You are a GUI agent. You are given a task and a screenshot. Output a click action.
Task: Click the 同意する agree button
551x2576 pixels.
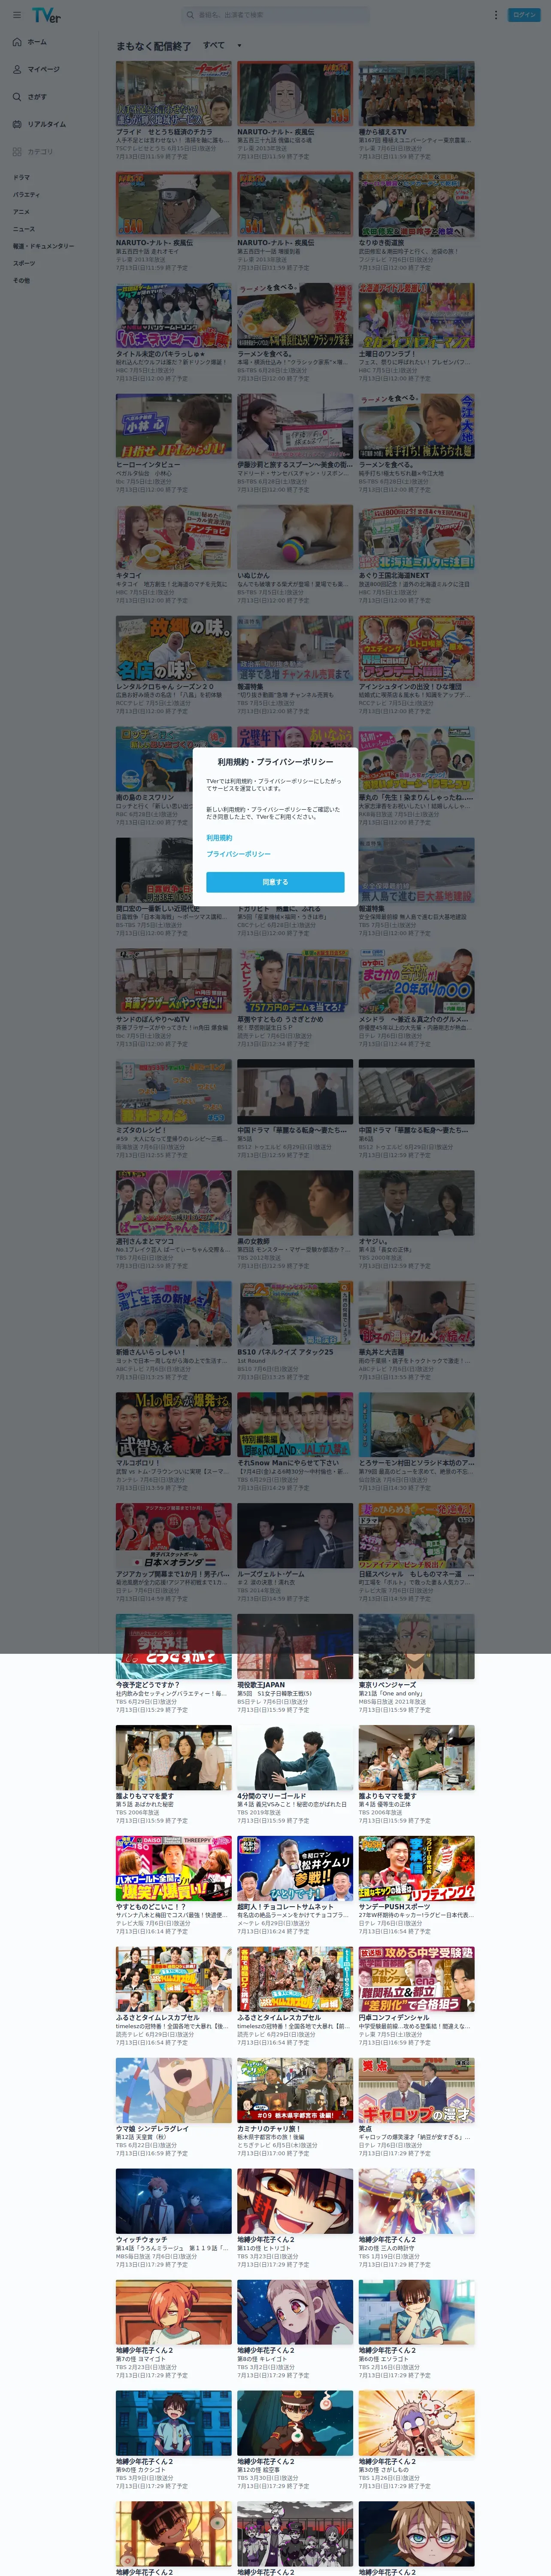[275, 882]
